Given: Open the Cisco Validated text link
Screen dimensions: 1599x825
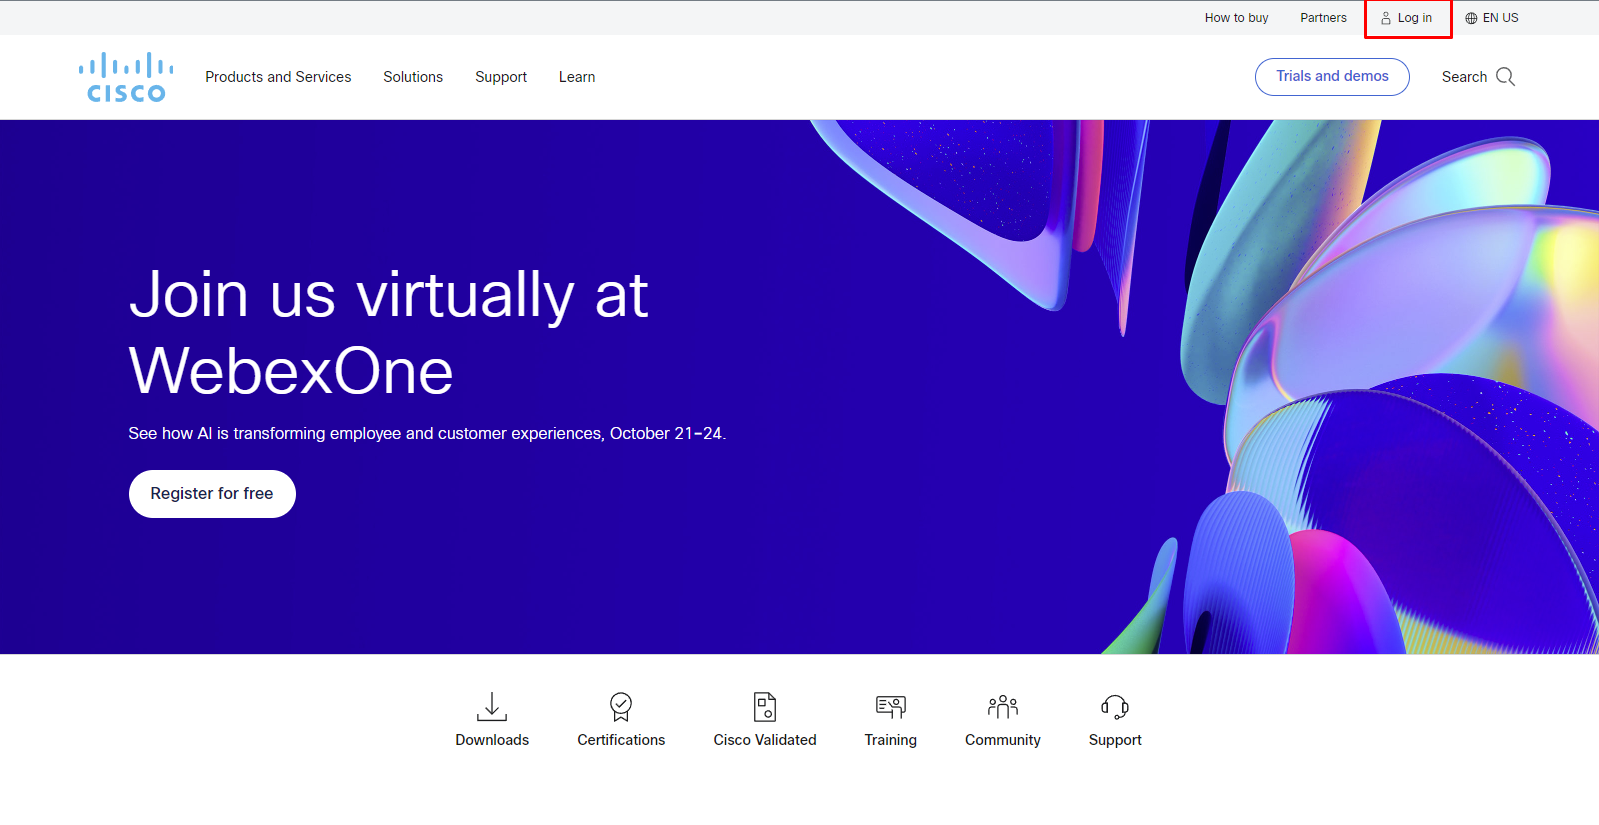Looking at the screenshot, I should (765, 740).
